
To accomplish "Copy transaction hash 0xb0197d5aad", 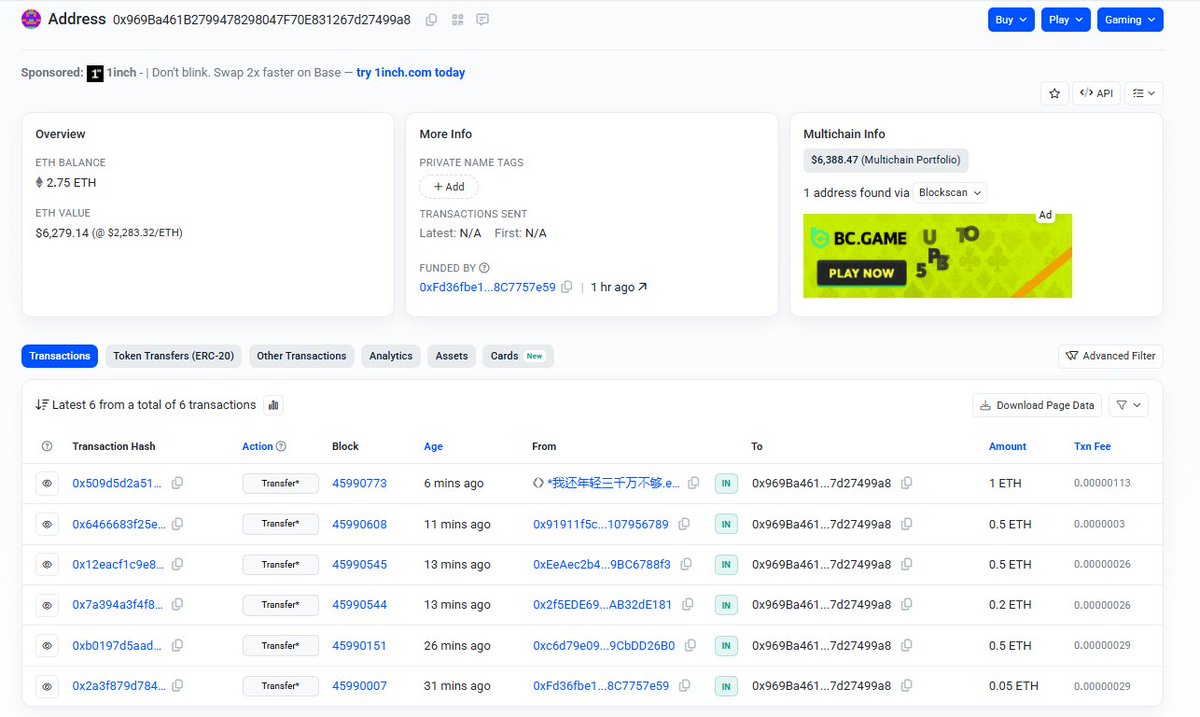I will 177,645.
